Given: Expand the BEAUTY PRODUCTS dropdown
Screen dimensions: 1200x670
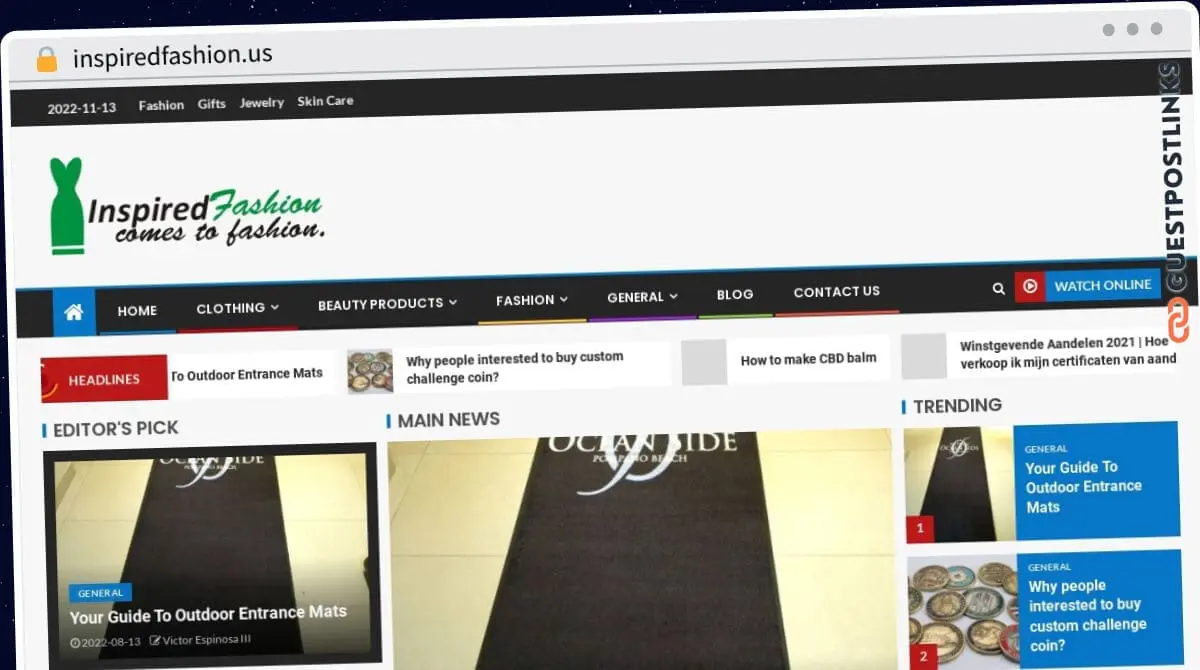Looking at the screenshot, I should [387, 303].
